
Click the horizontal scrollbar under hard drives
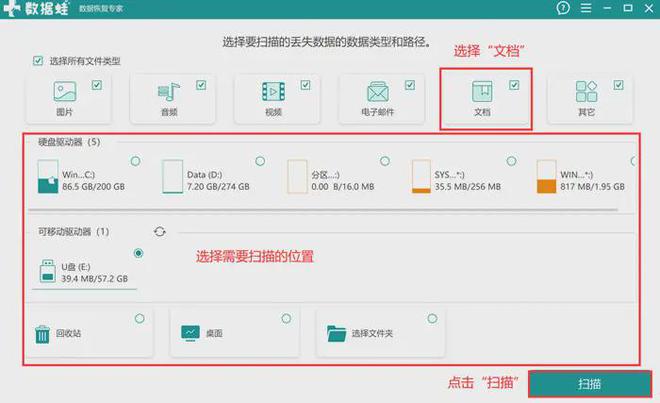pos(323,209)
